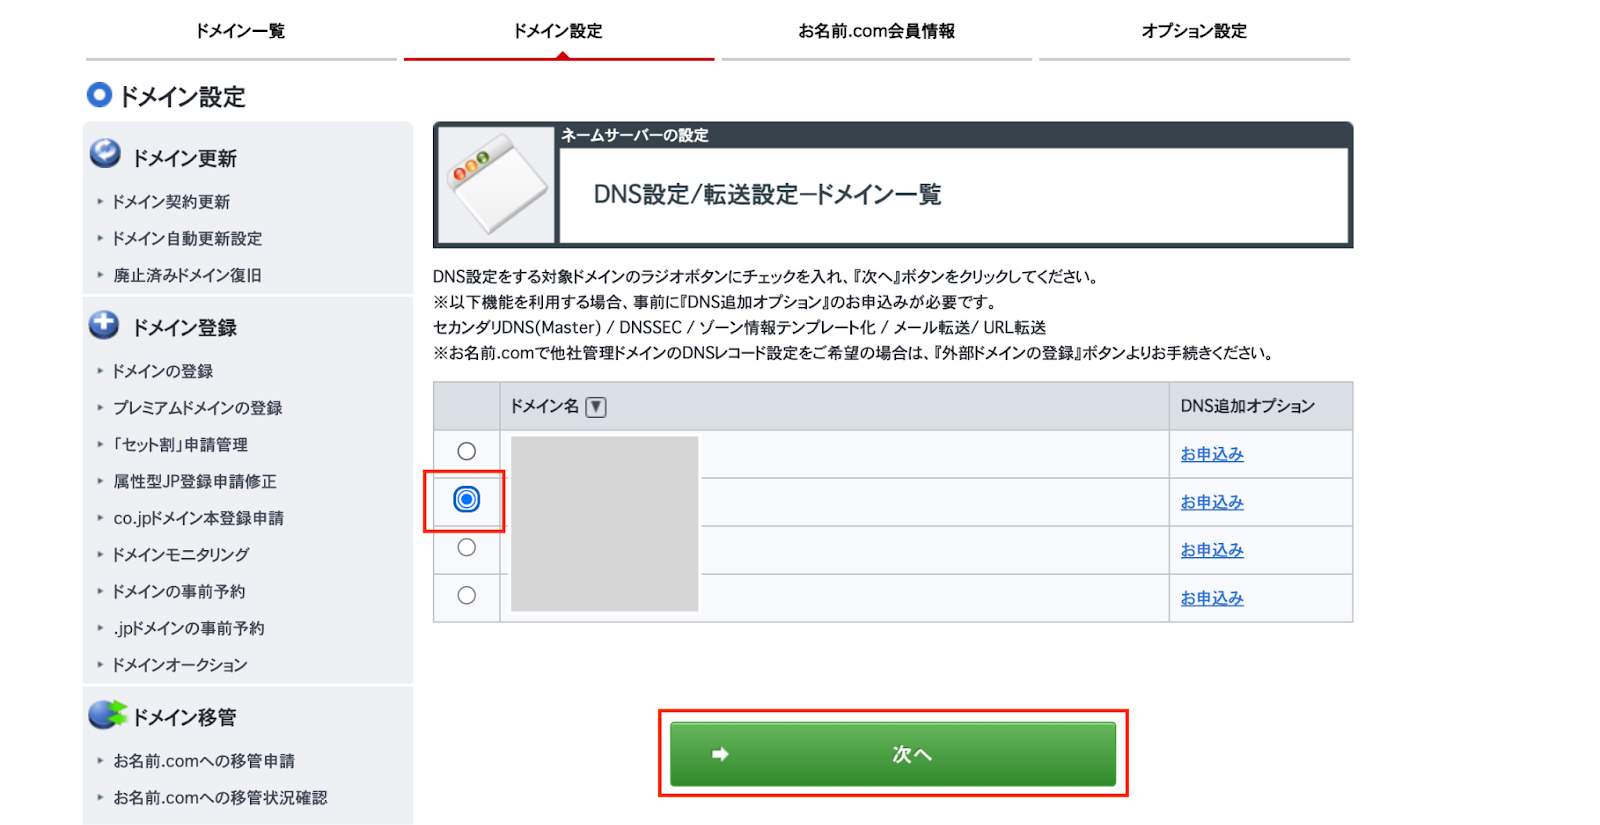Open ドメインの登録 in the sidebar
This screenshot has width=1600, height=825.
pos(163,371)
